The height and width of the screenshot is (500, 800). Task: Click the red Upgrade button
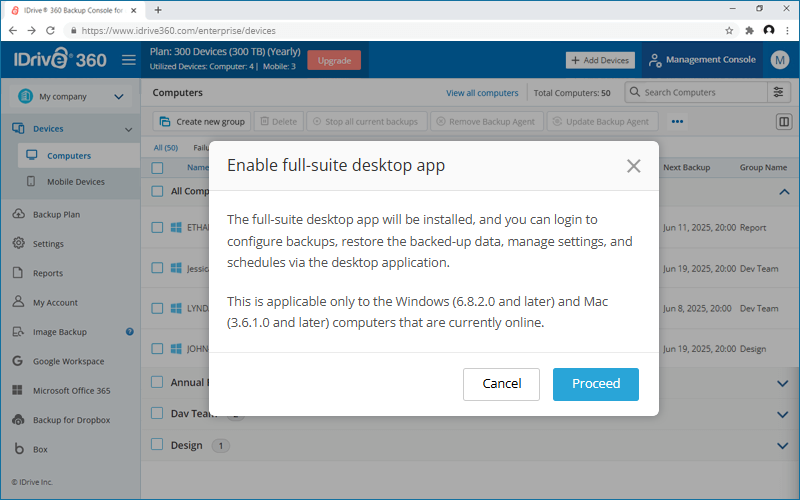click(334, 60)
